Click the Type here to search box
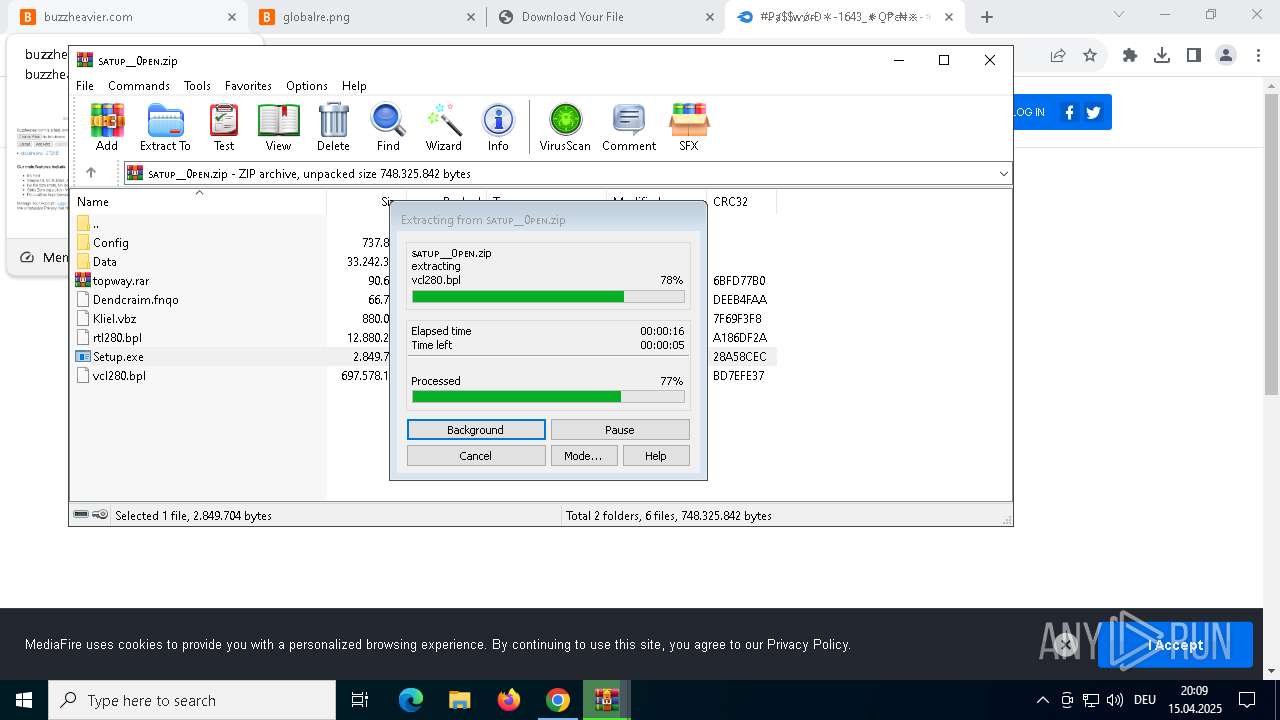This screenshot has width=1280, height=720. (192, 700)
